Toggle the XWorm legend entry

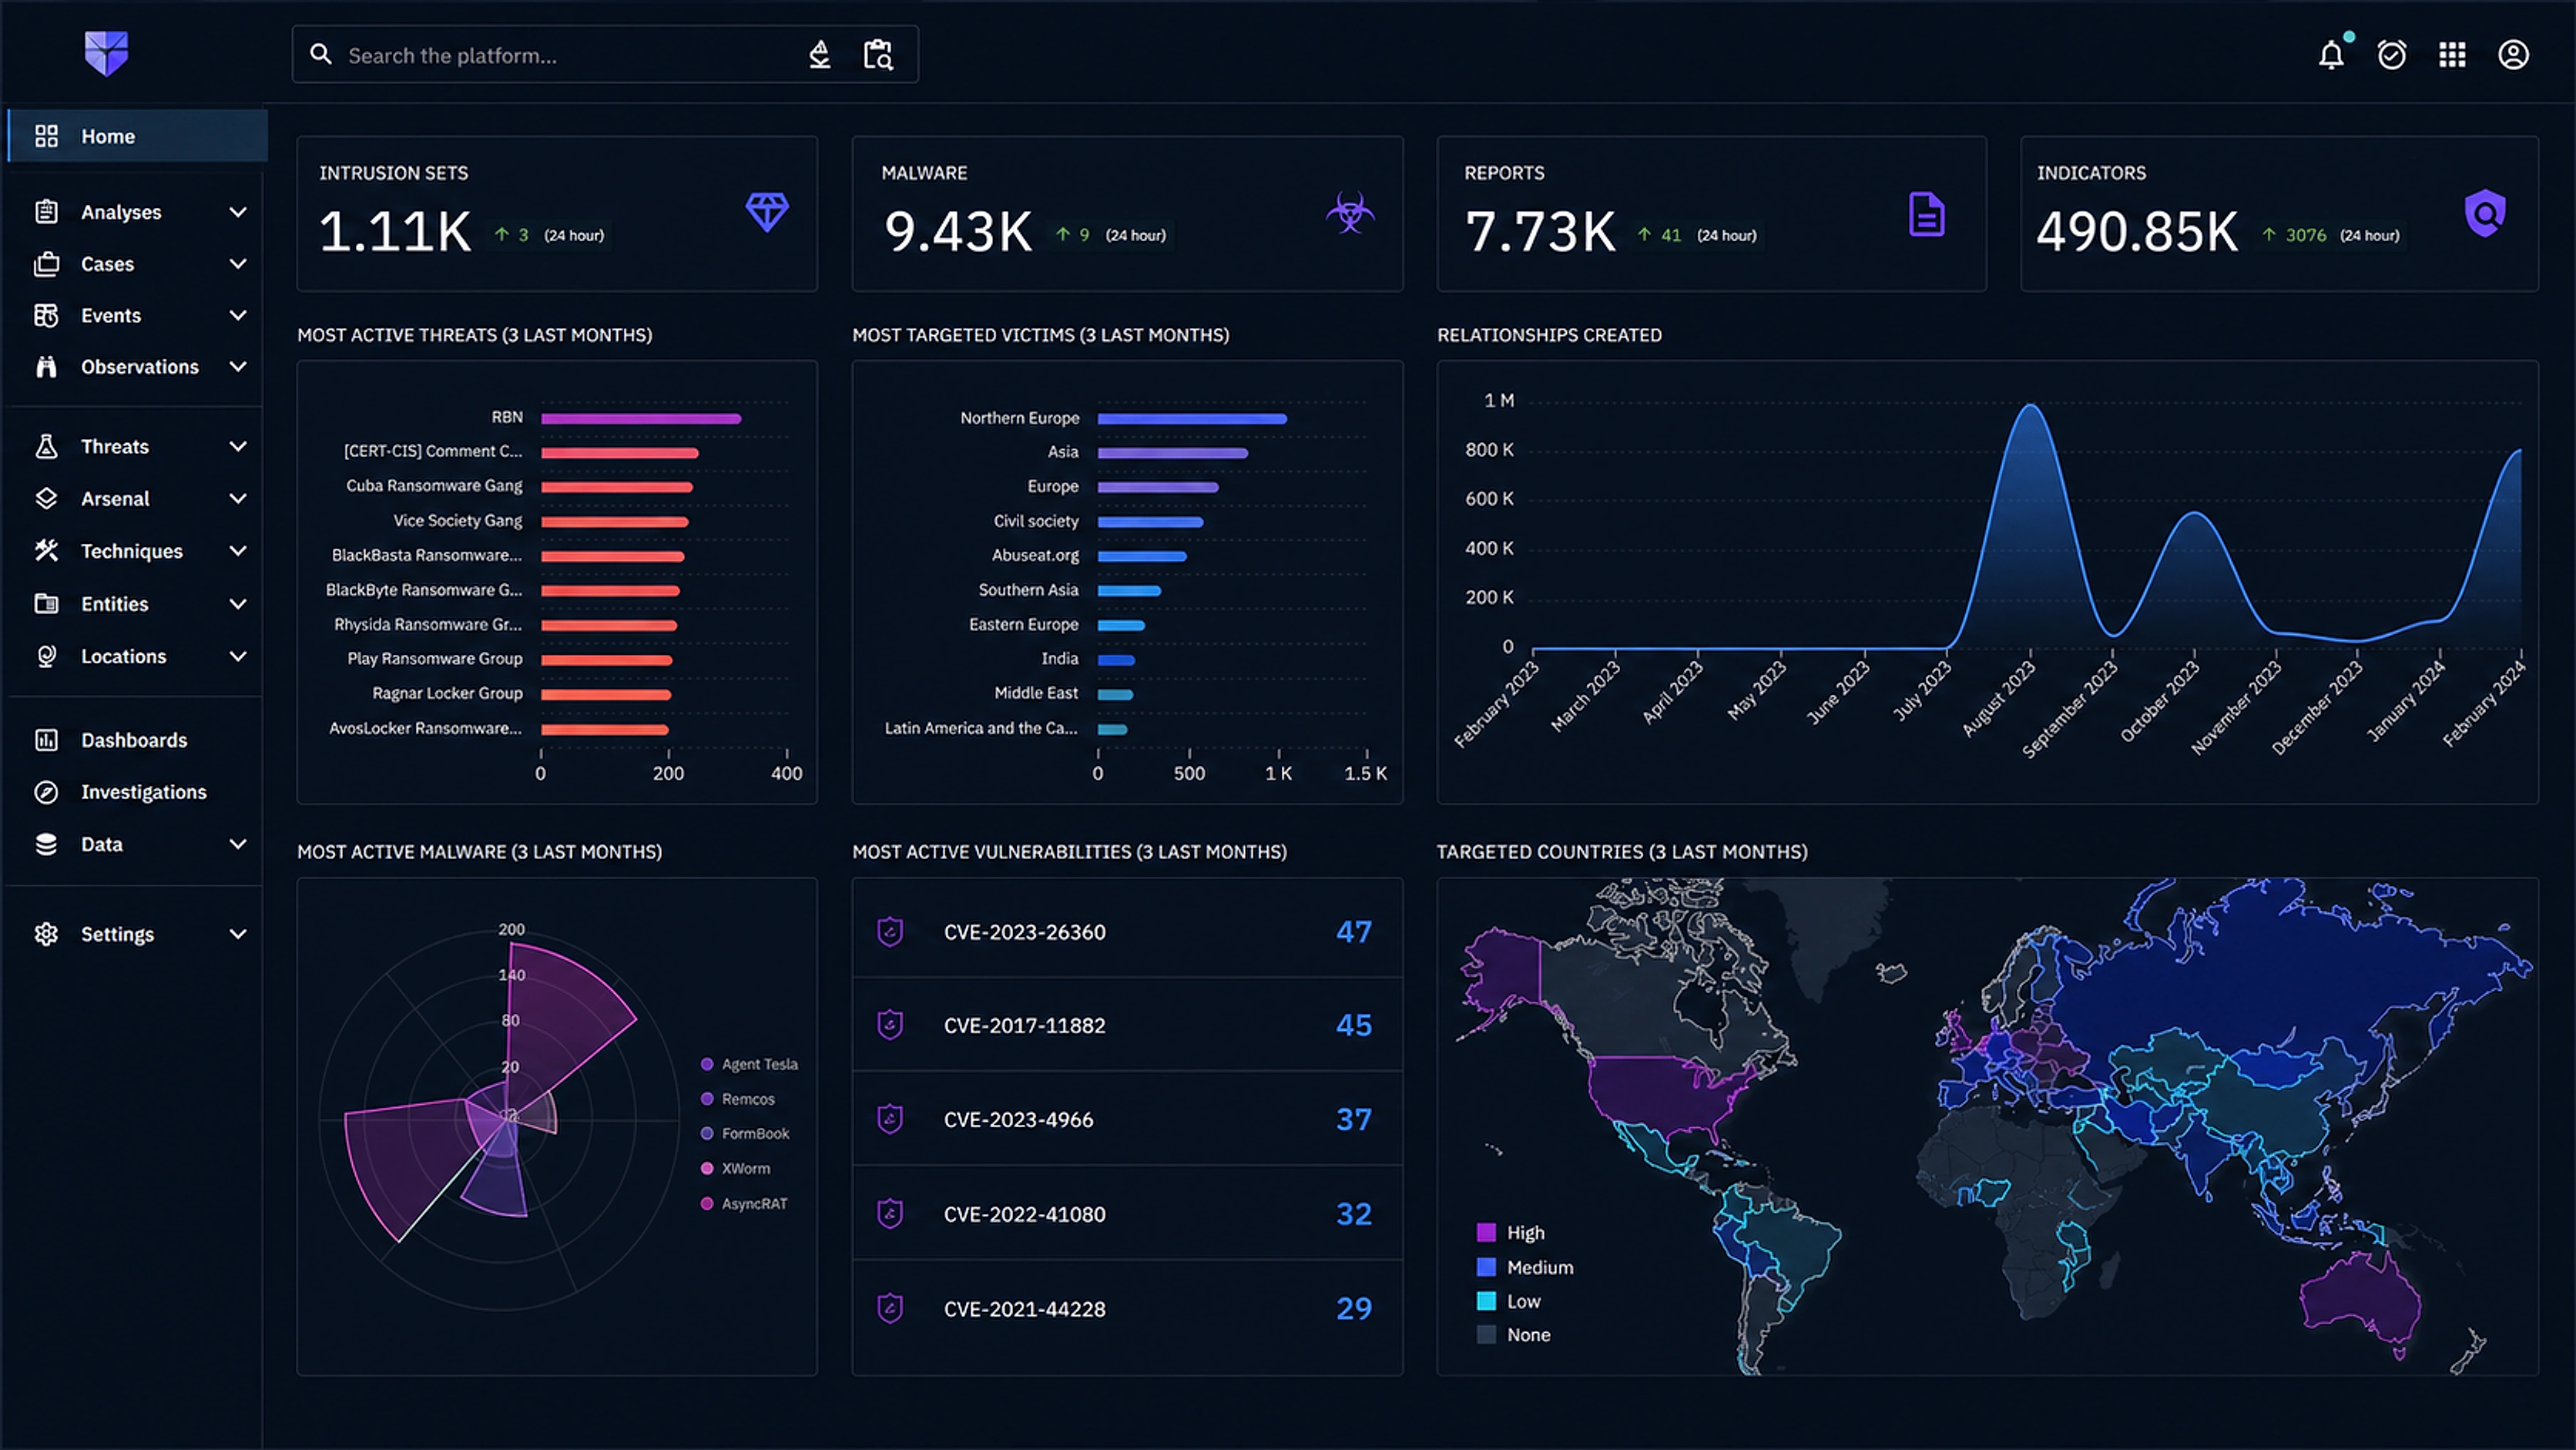pyautogui.click(x=736, y=1168)
